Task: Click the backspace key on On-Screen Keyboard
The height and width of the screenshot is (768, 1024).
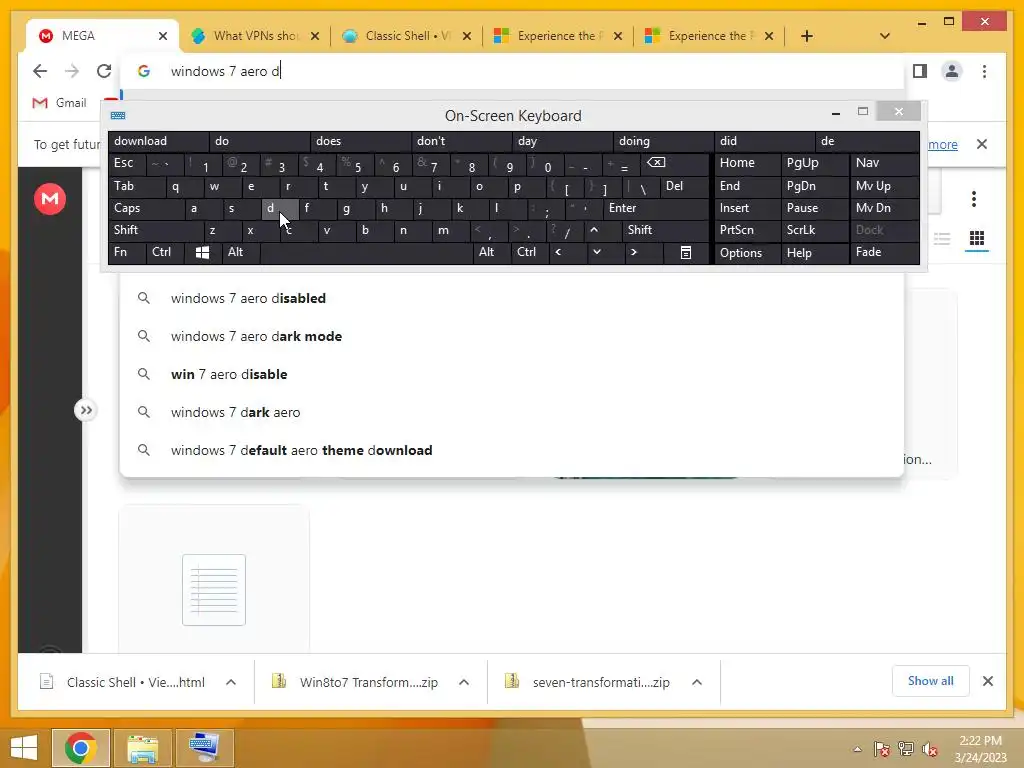Action: point(656,163)
